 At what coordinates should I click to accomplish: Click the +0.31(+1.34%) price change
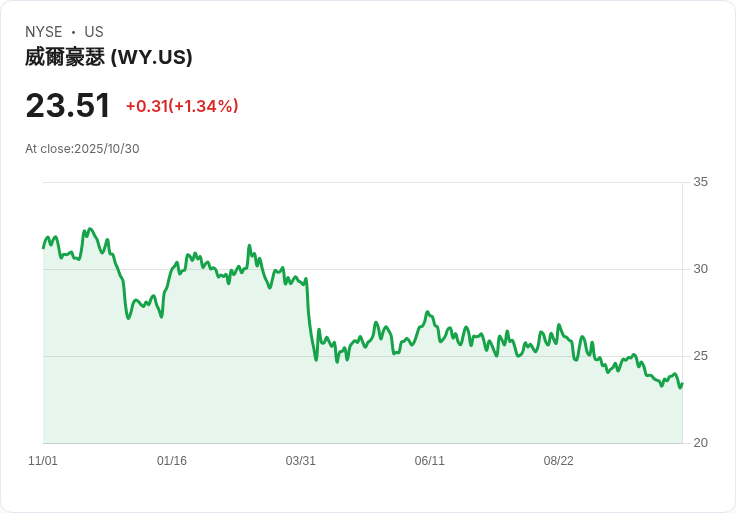coord(182,106)
